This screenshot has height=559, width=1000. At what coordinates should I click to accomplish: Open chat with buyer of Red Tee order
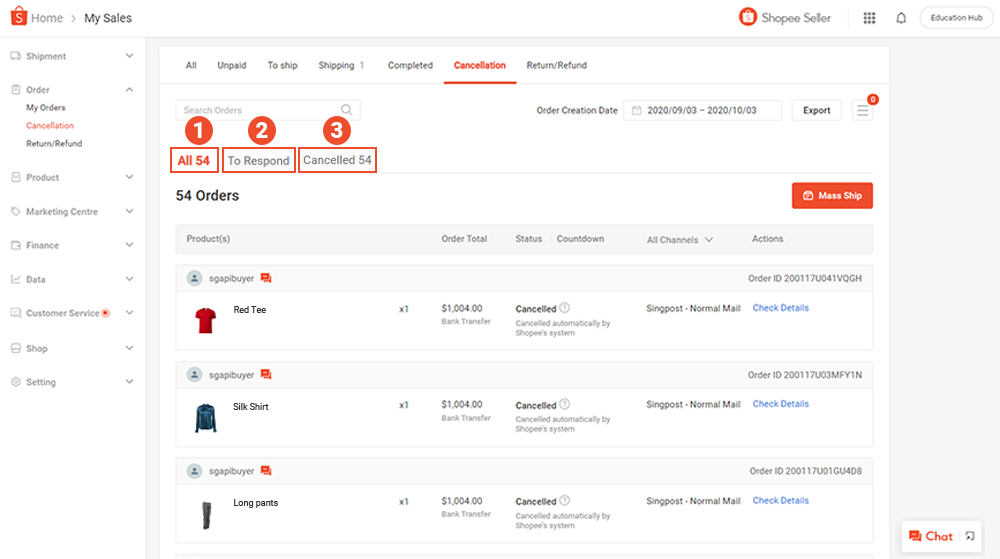[266, 278]
